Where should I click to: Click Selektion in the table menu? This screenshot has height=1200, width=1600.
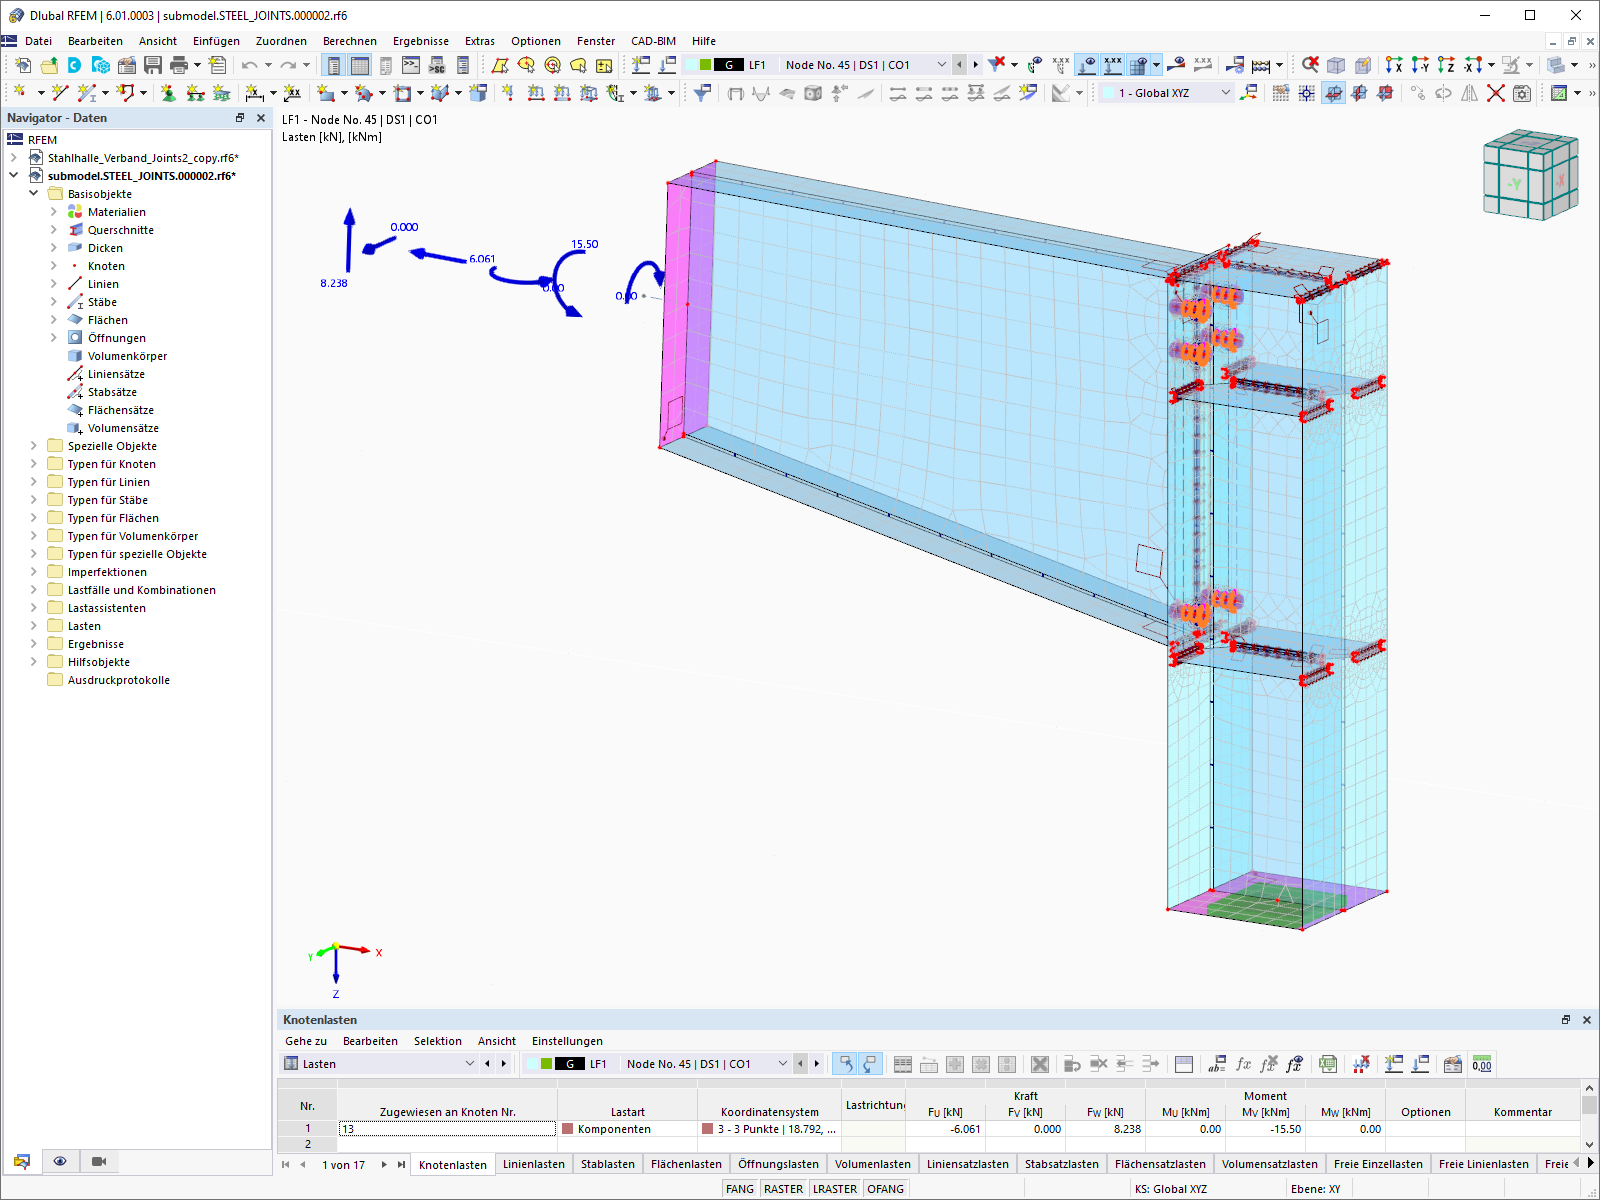(438, 1041)
